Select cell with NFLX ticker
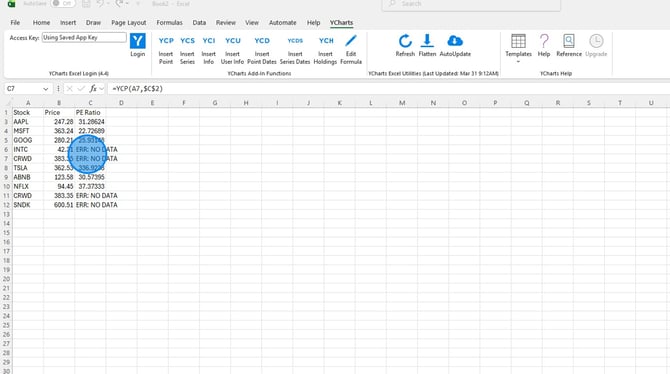The width and height of the screenshot is (670, 374). click(x=28, y=186)
